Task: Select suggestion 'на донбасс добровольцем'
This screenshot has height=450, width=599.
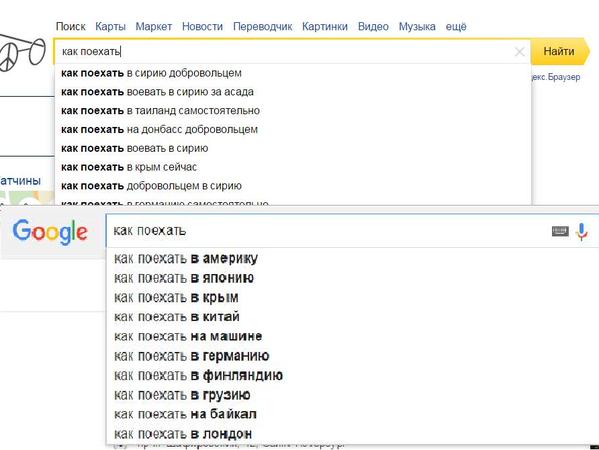Action: [x=293, y=129]
